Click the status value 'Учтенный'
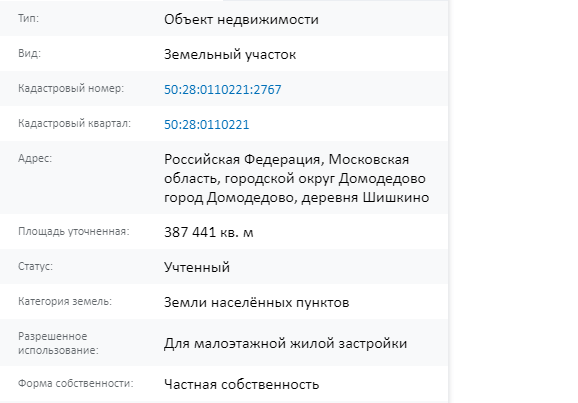Viewport: 578px width, 403px height. point(197,267)
